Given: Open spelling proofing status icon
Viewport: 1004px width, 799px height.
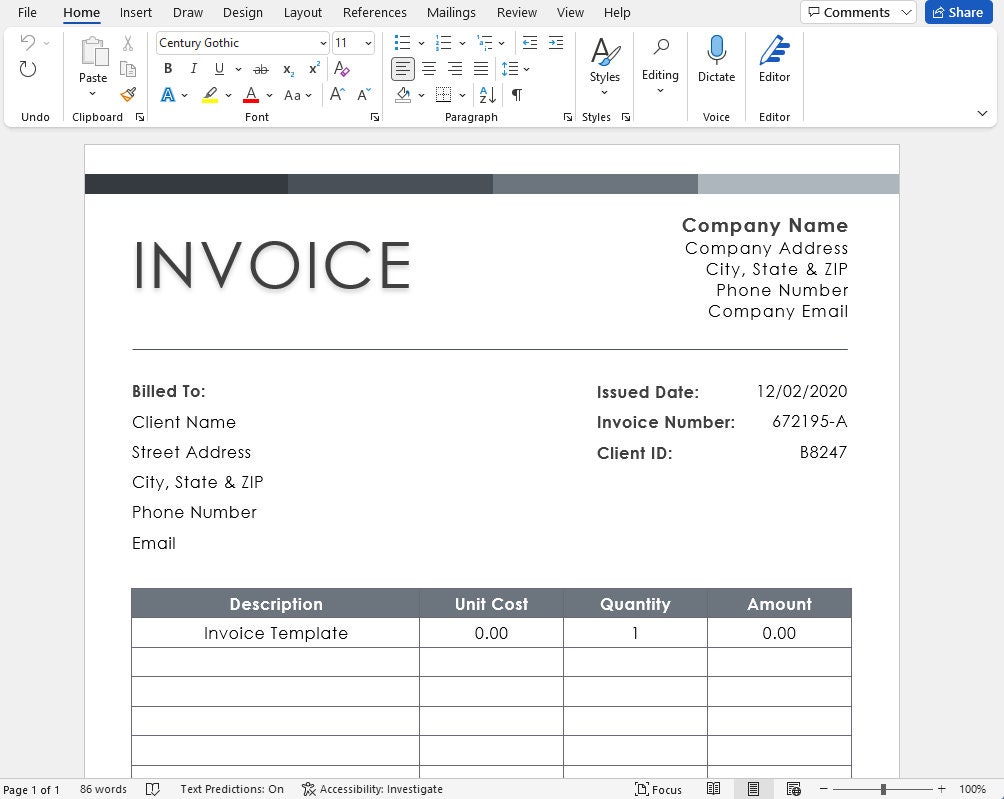Looking at the screenshot, I should [152, 789].
